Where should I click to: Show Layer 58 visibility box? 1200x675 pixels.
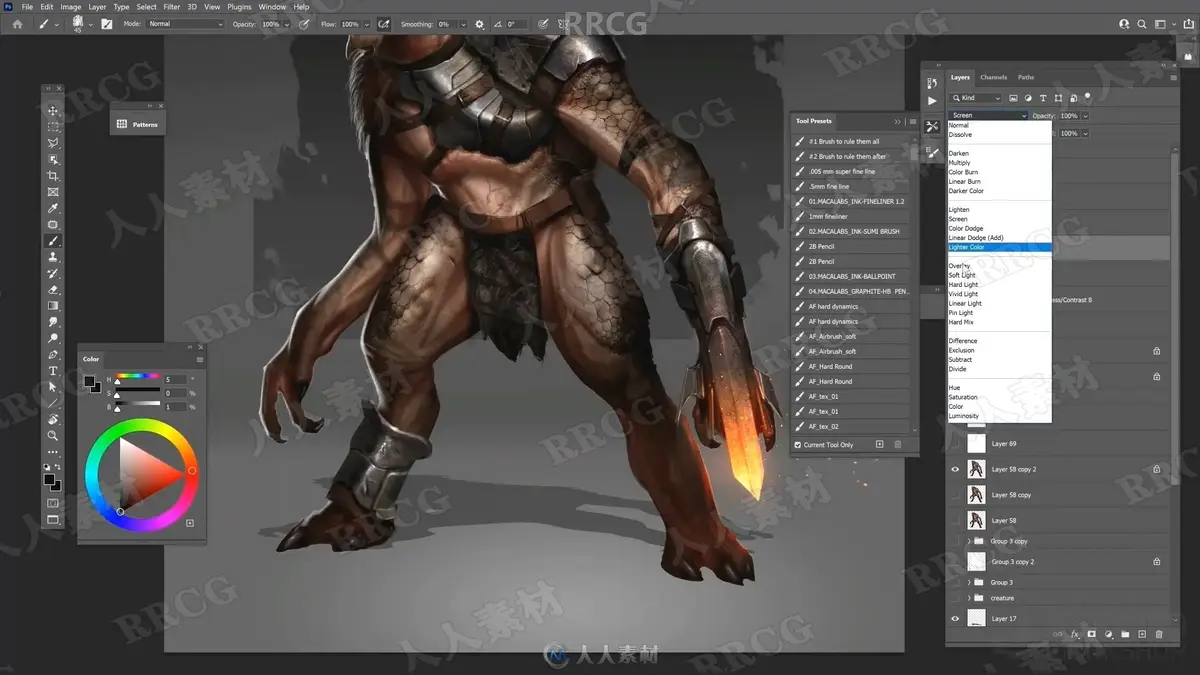[955, 521]
